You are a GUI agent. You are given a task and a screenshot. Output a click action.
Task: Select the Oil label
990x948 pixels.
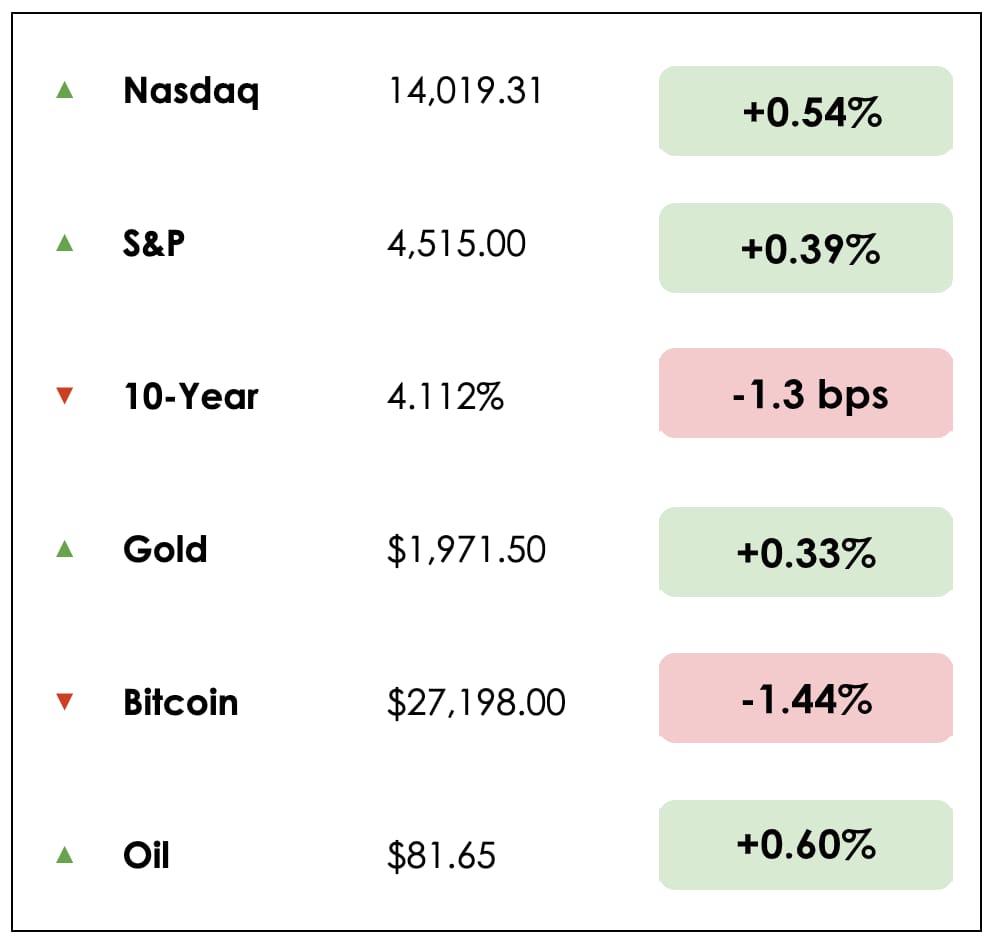tap(146, 855)
